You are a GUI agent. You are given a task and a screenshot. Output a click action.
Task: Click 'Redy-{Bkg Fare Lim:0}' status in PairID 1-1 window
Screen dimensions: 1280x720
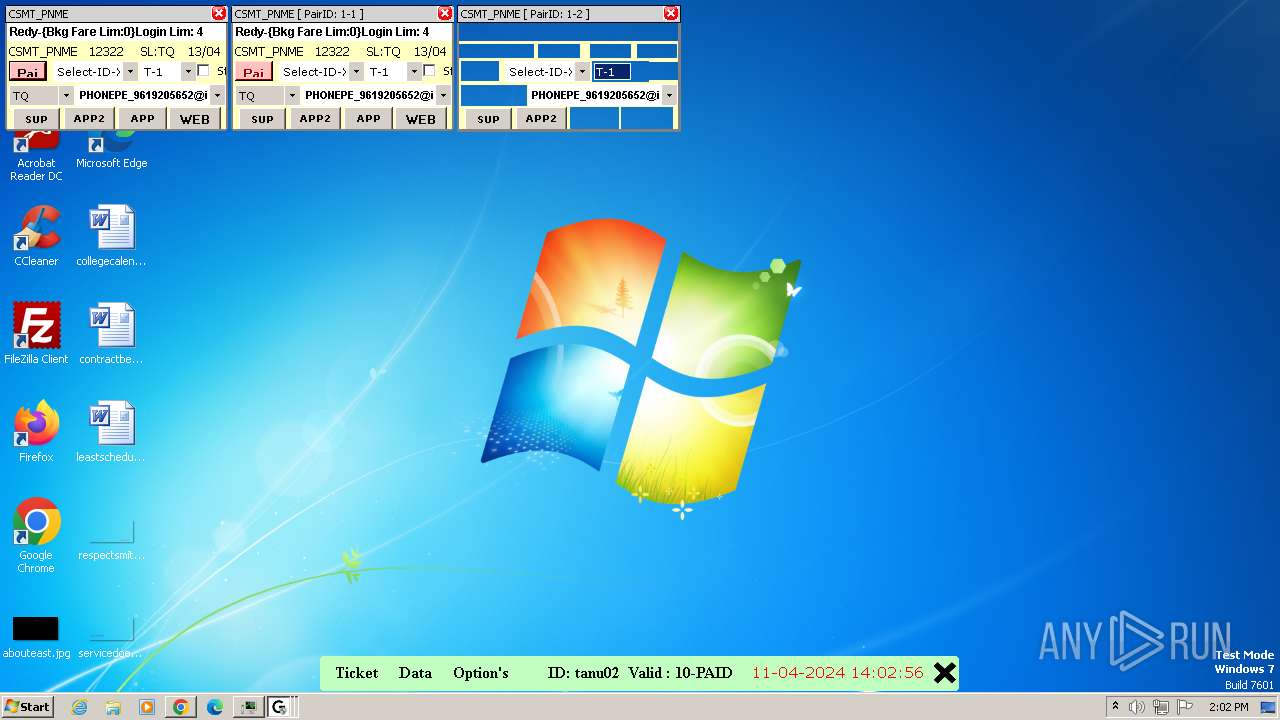point(297,32)
